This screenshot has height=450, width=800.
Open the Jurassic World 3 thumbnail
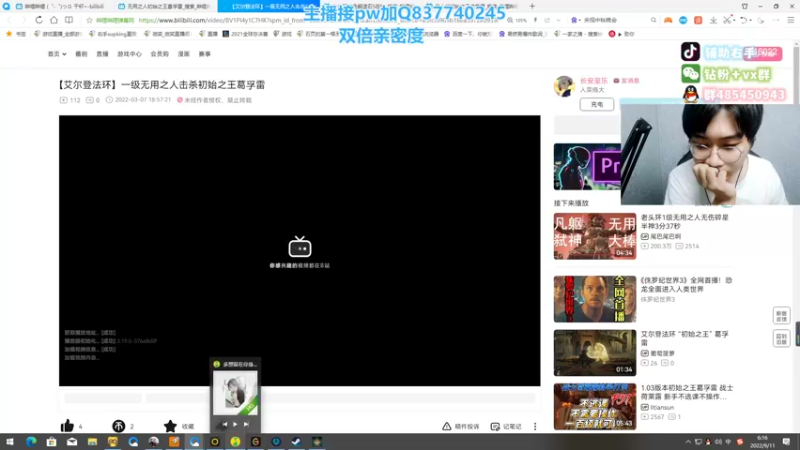595,299
